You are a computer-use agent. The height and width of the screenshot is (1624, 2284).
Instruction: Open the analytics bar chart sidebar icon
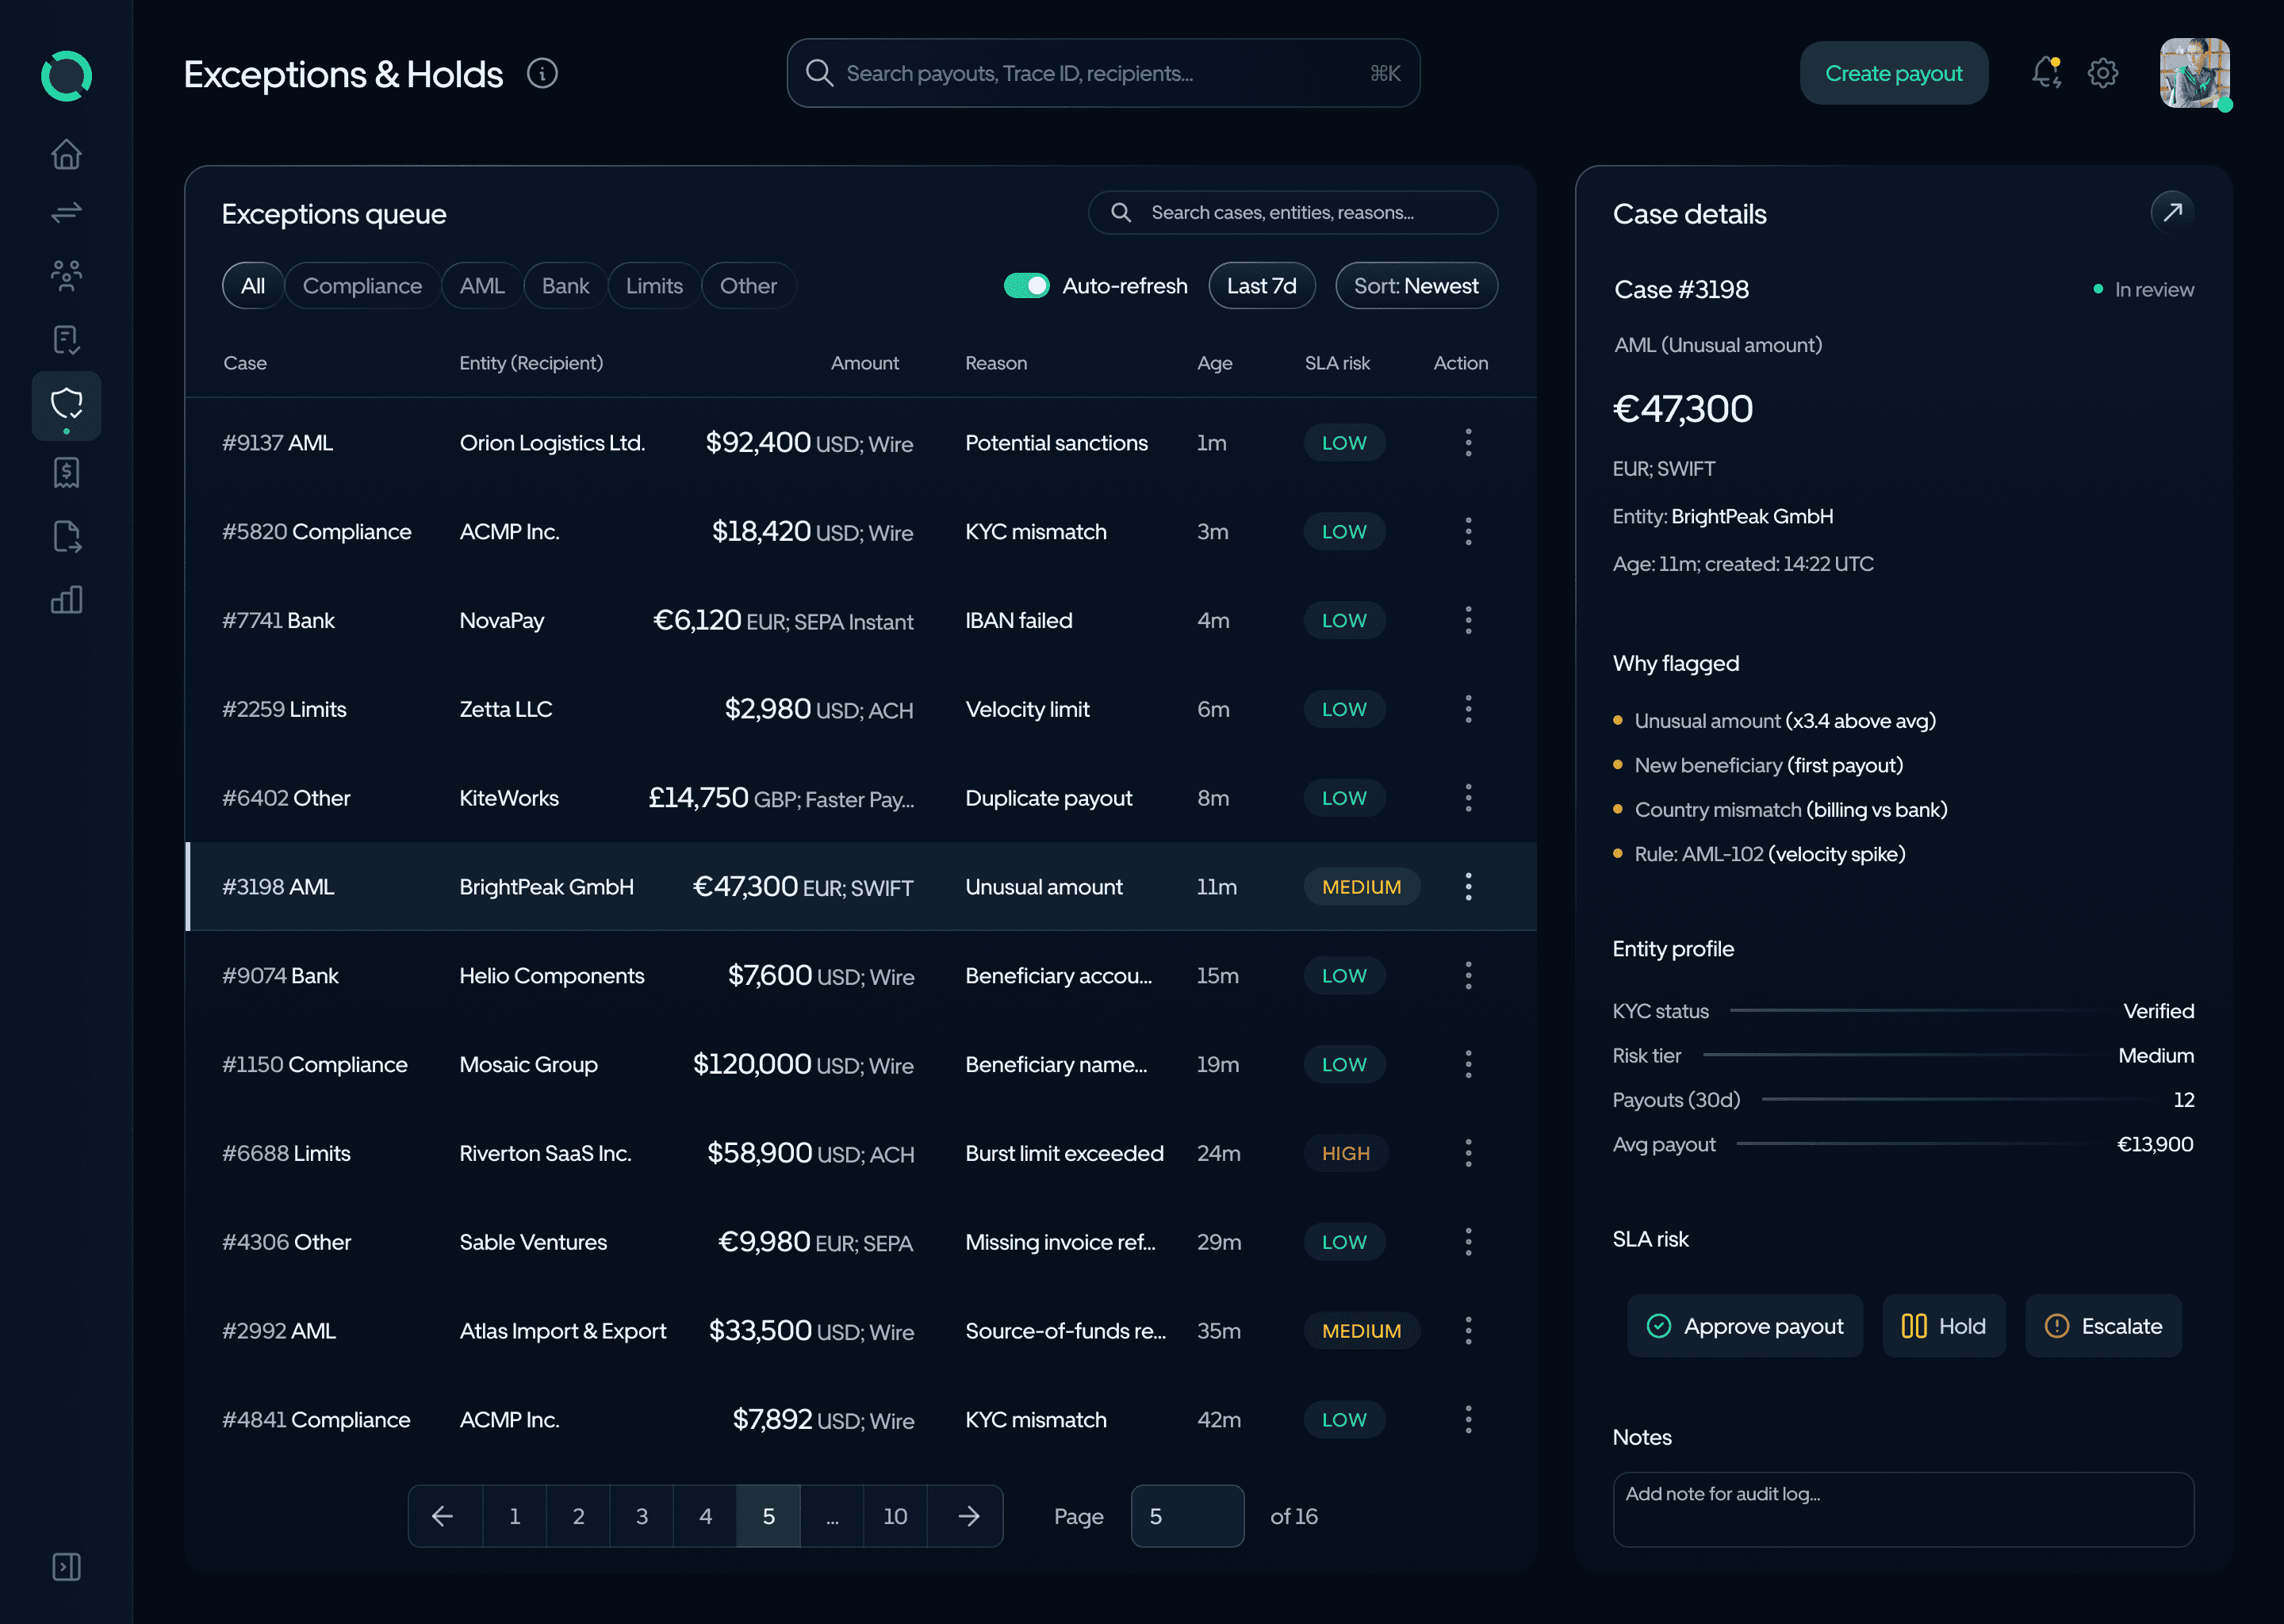[x=66, y=600]
